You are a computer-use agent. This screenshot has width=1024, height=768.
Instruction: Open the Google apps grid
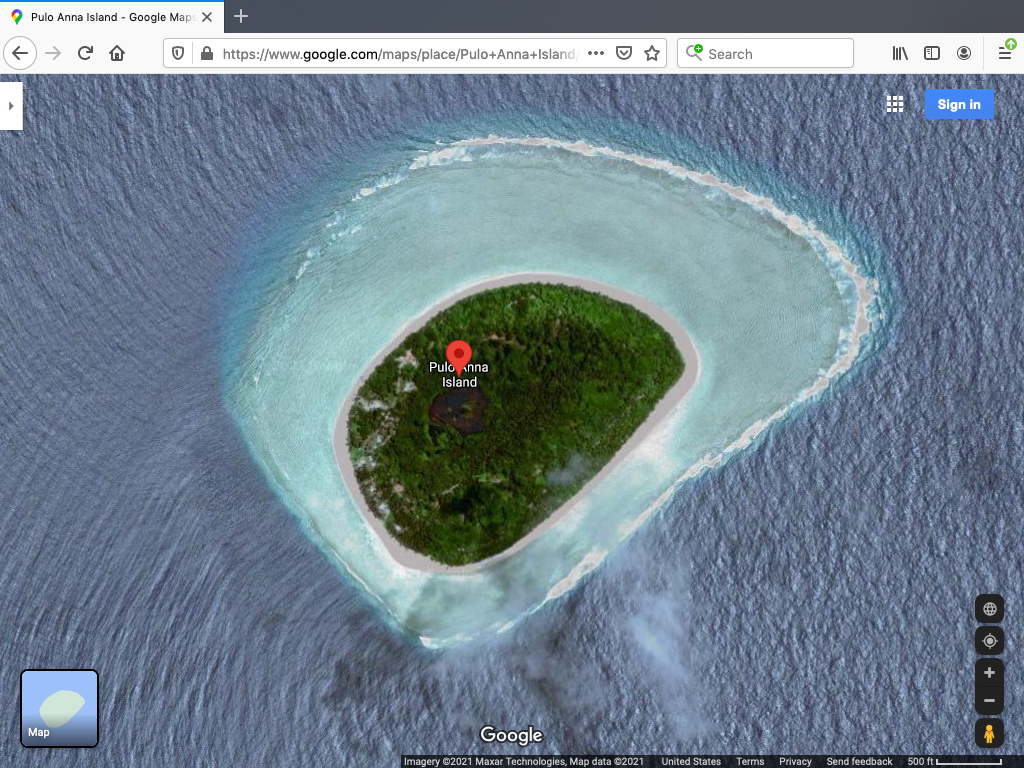895,105
